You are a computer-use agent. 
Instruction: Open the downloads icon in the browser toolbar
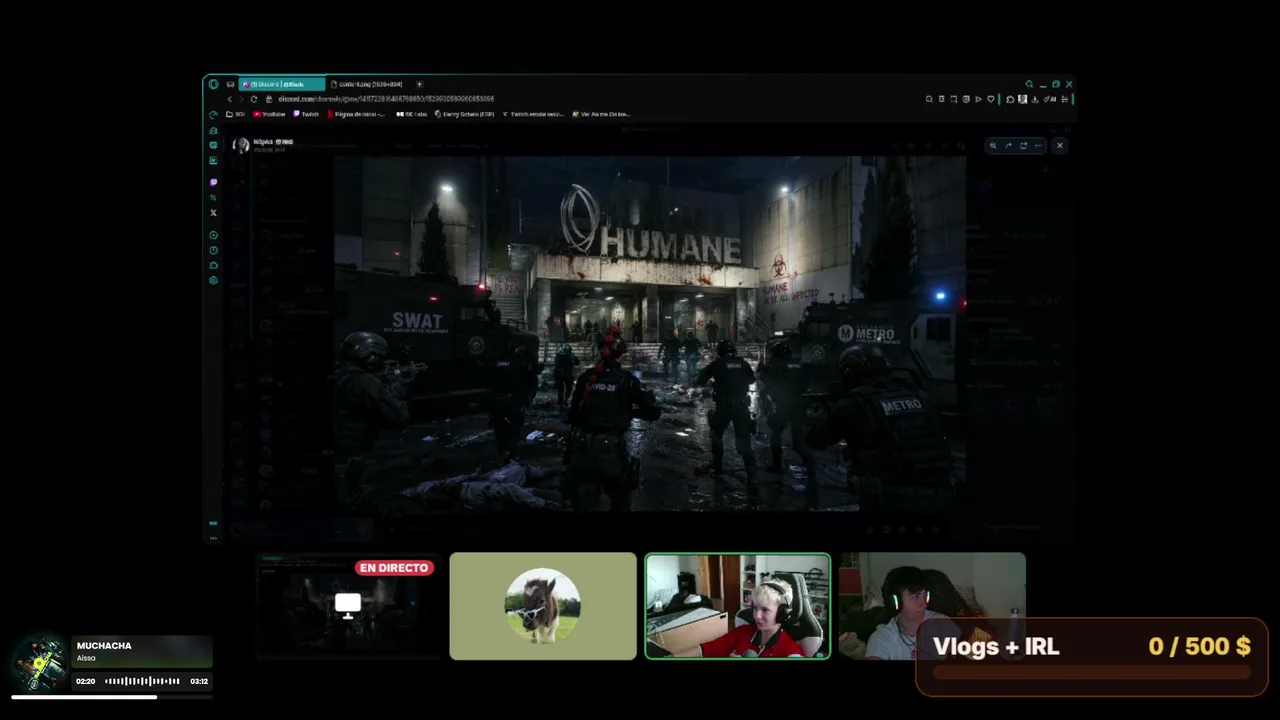[x=1034, y=99]
